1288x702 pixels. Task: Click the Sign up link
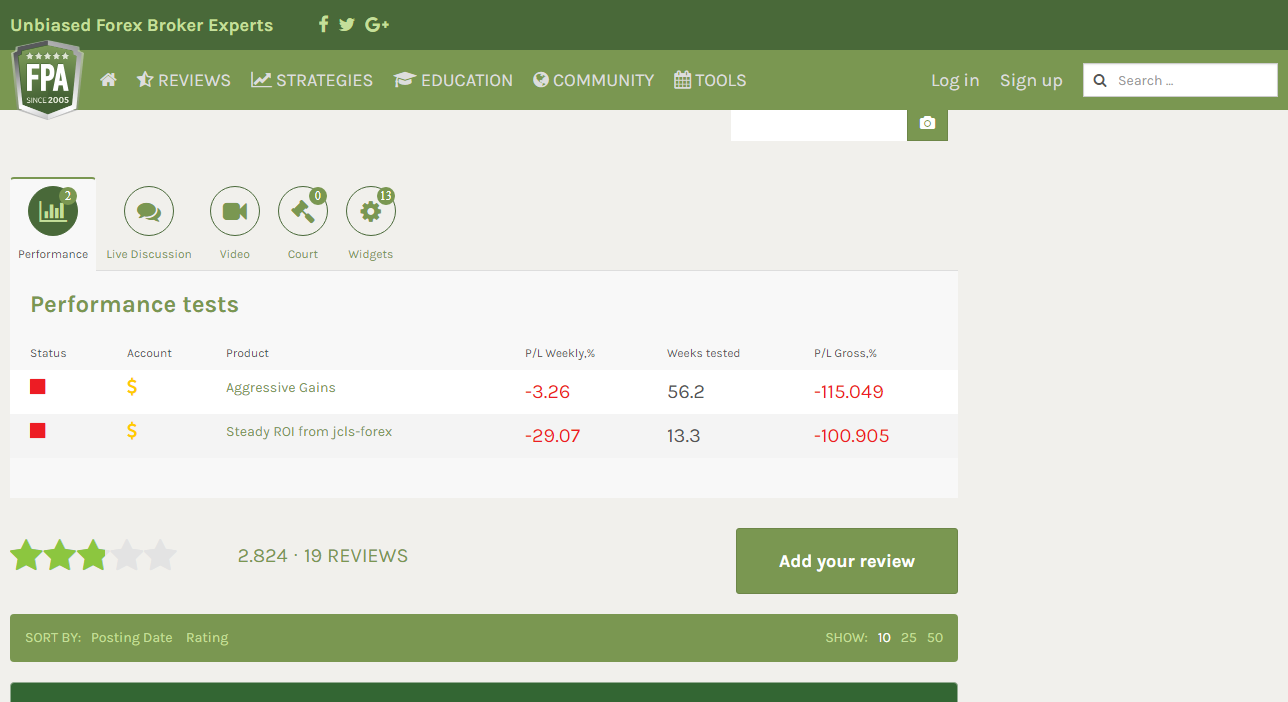click(1031, 80)
